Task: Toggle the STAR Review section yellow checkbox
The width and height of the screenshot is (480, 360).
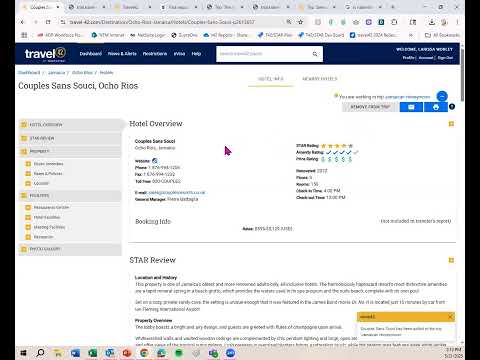Action: tap(451, 260)
